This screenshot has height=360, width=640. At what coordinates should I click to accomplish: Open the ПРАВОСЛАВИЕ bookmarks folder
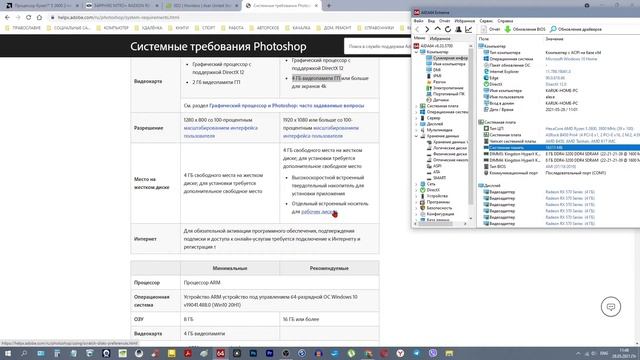(x=23, y=28)
